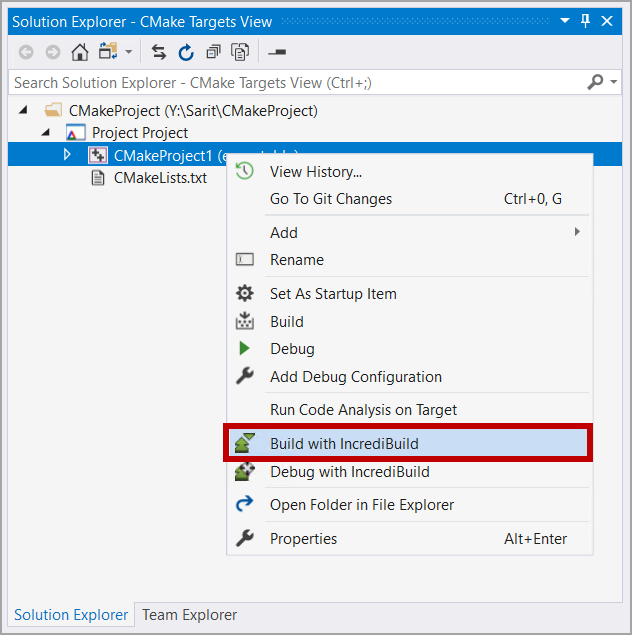Image resolution: width=632 pixels, height=635 pixels.
Task: Choose Debug with IncrediBuild
Action: [x=349, y=472]
